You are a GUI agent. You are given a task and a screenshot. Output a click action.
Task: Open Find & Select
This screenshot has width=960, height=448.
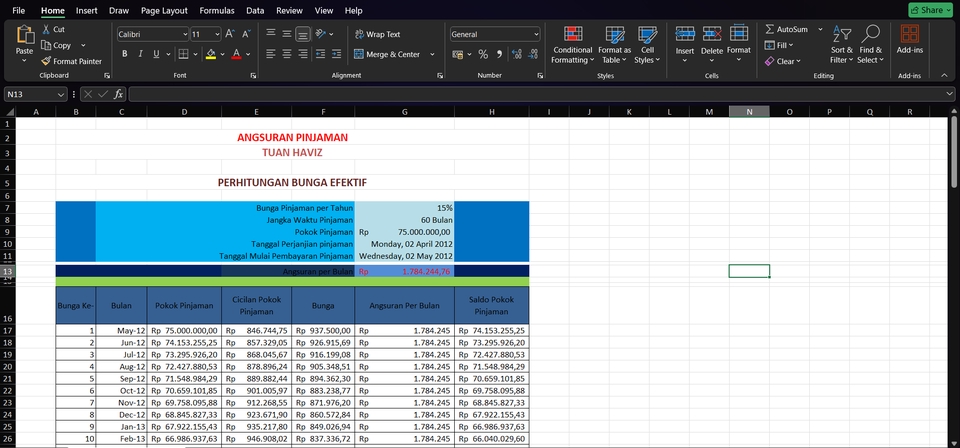coord(870,45)
